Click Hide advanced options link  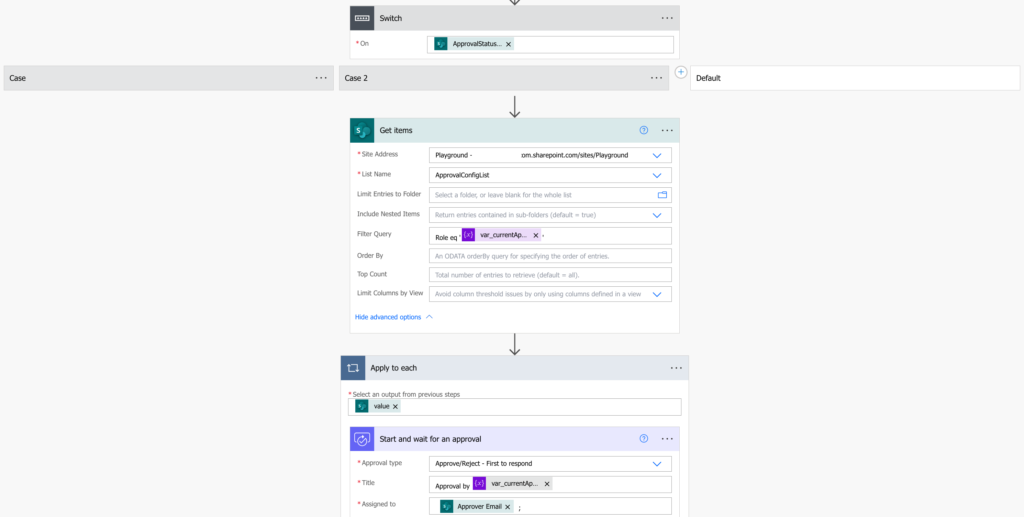point(388,317)
